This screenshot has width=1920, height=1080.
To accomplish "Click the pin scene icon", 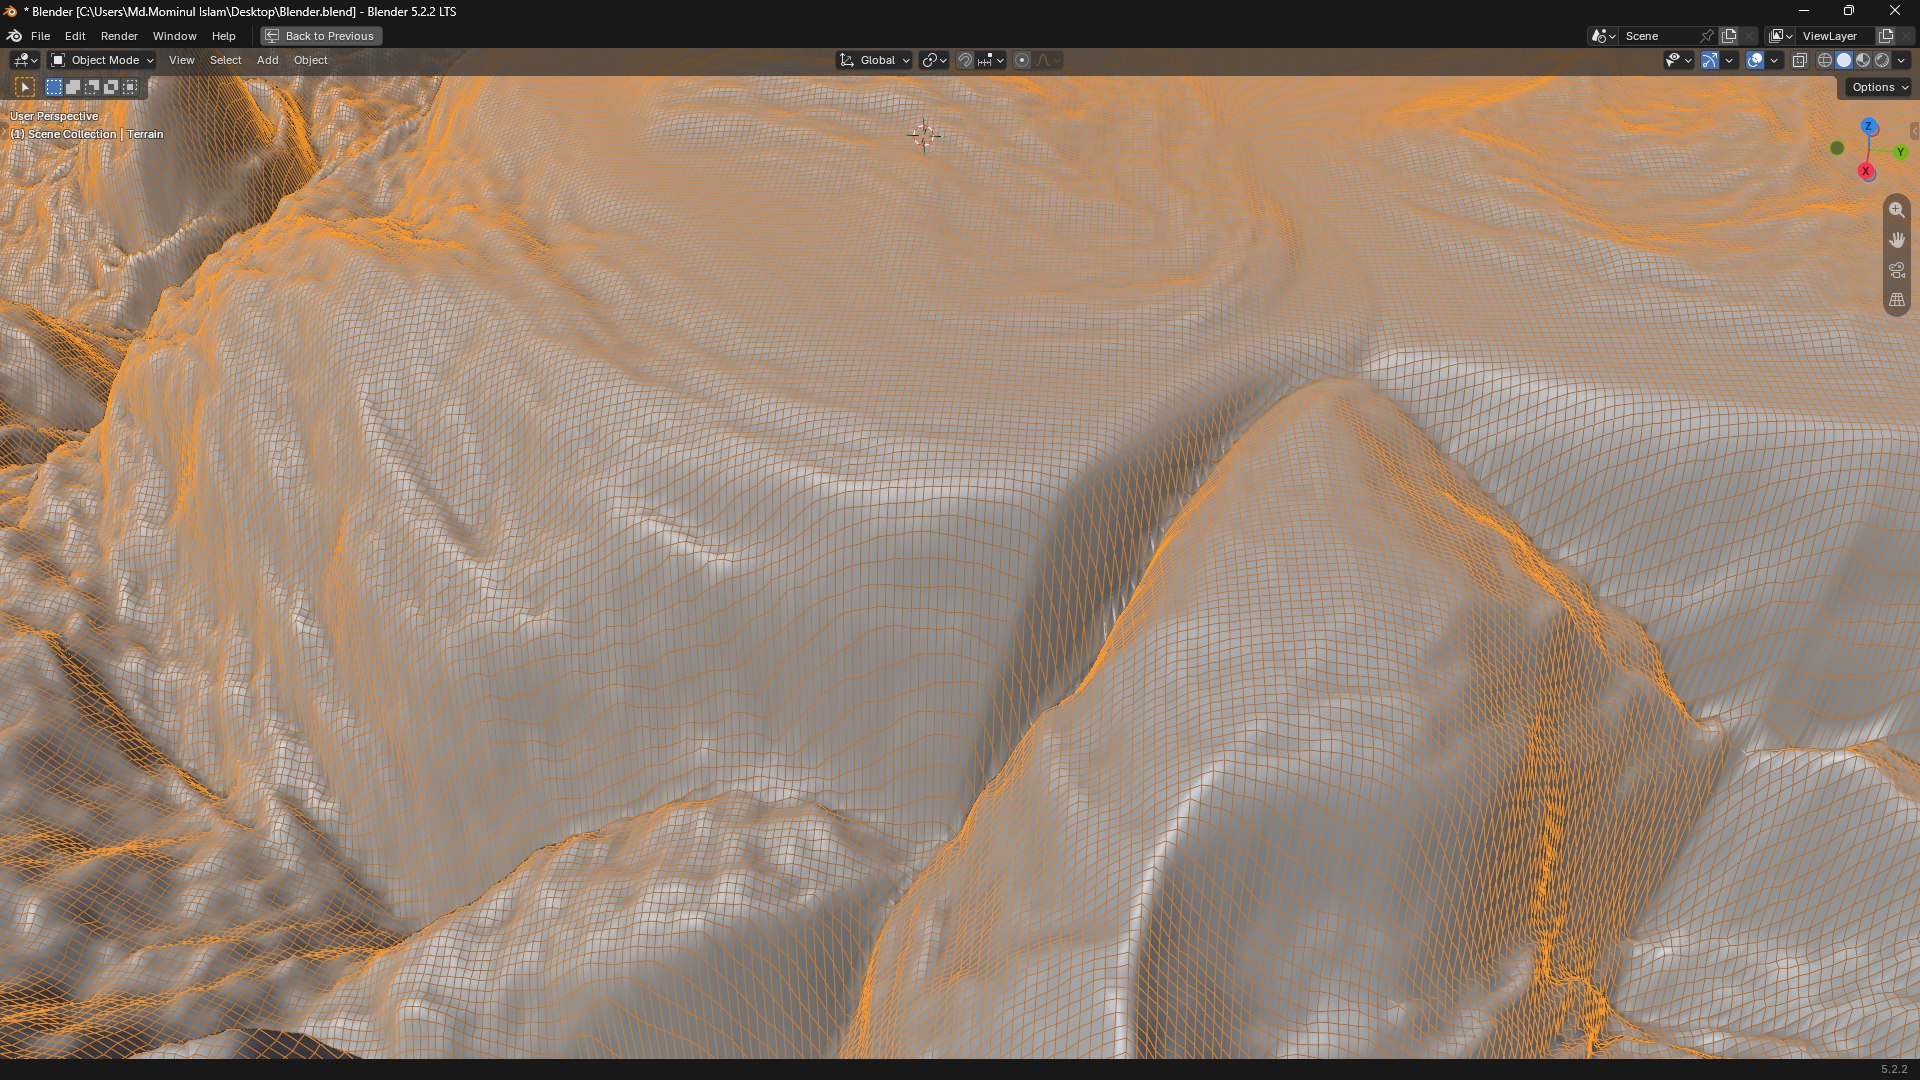I will [x=1707, y=36].
